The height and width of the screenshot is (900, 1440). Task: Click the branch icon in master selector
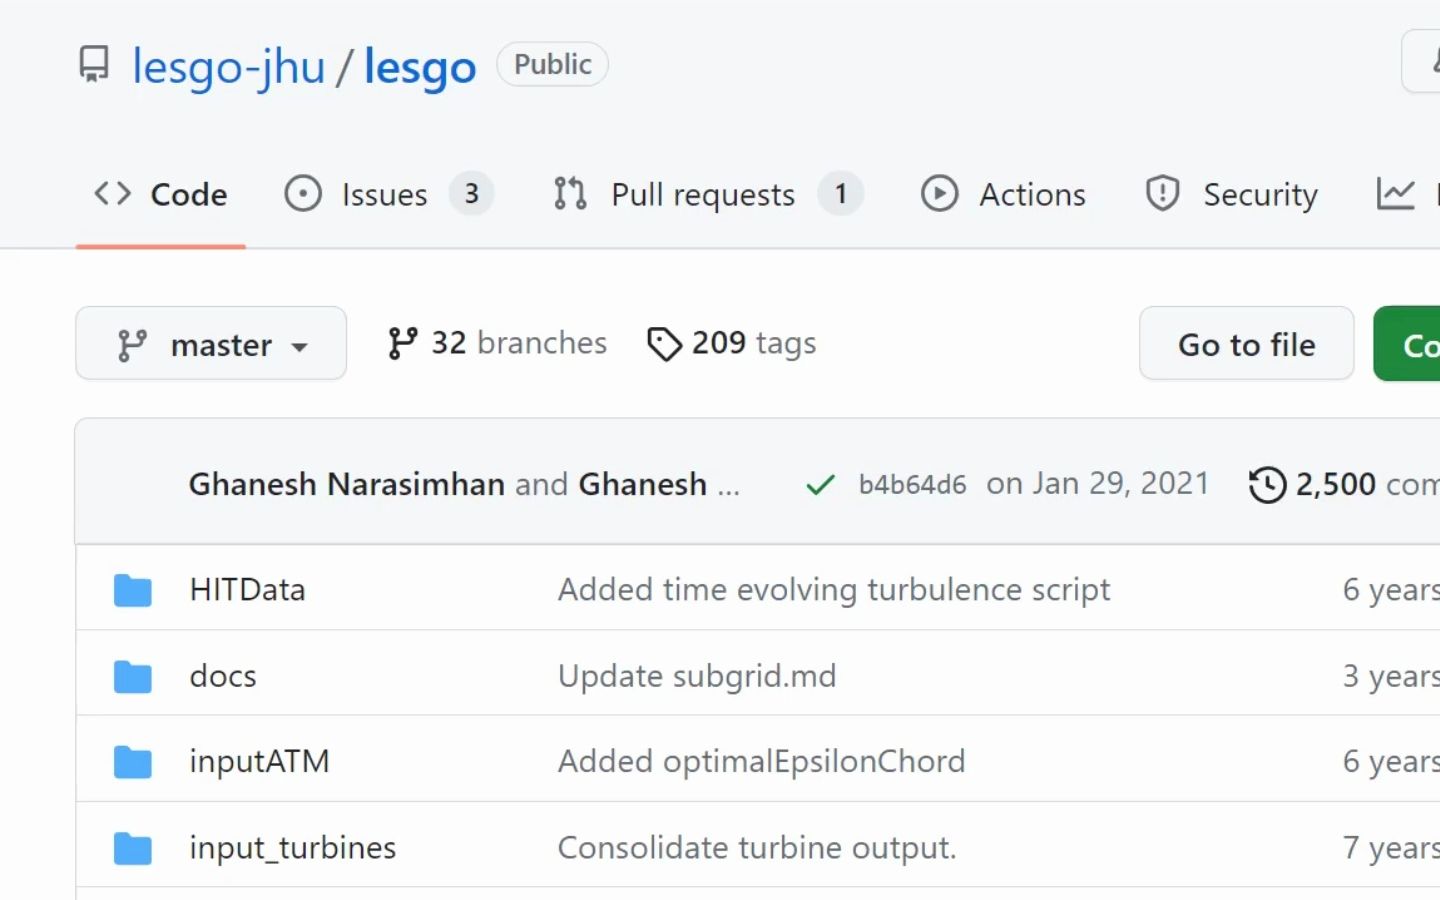coord(132,345)
